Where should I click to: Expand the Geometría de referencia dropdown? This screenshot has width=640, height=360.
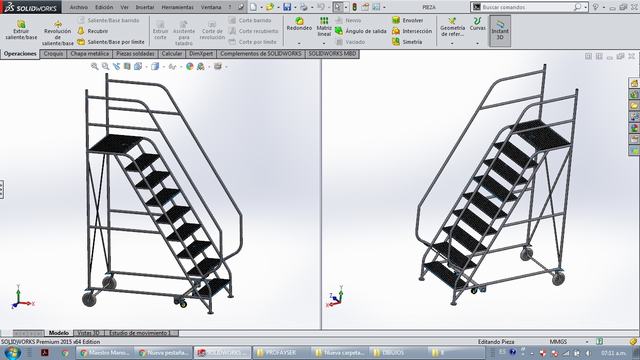(452, 43)
